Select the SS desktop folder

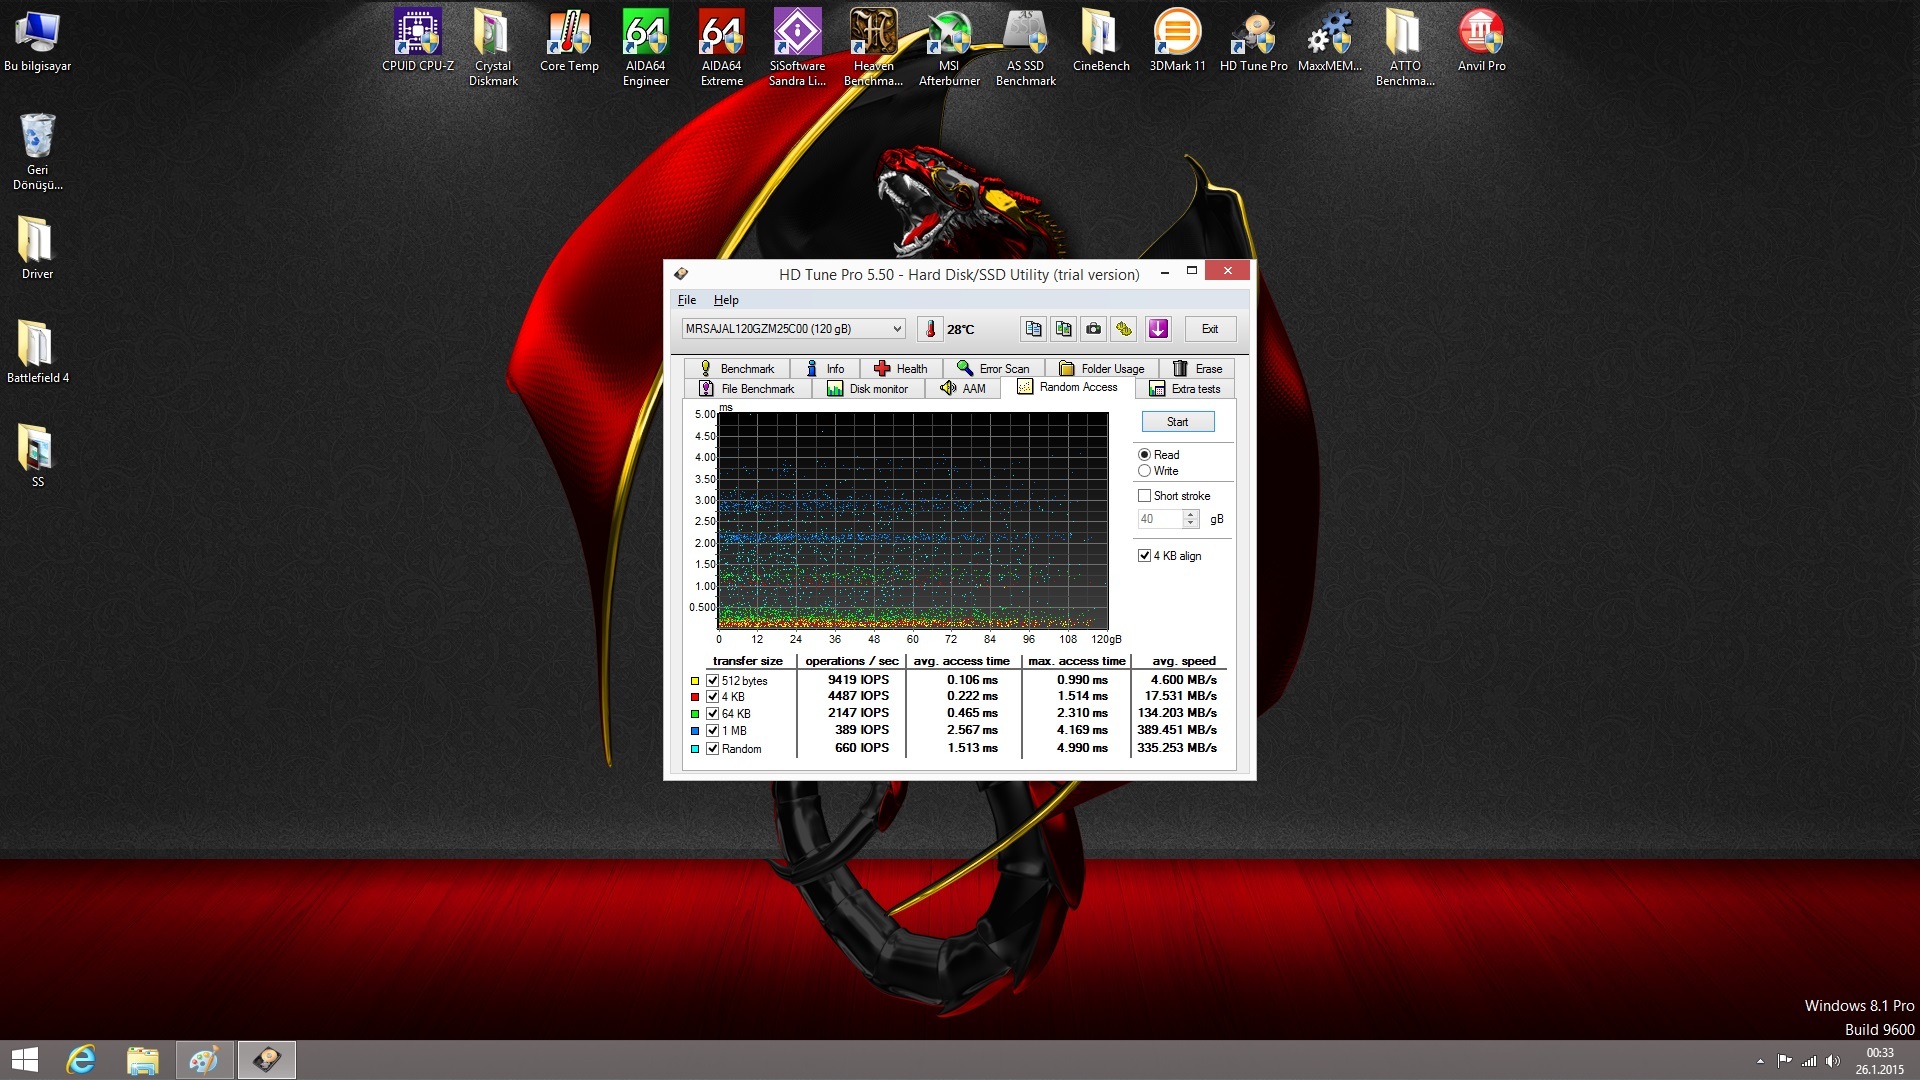pyautogui.click(x=38, y=456)
